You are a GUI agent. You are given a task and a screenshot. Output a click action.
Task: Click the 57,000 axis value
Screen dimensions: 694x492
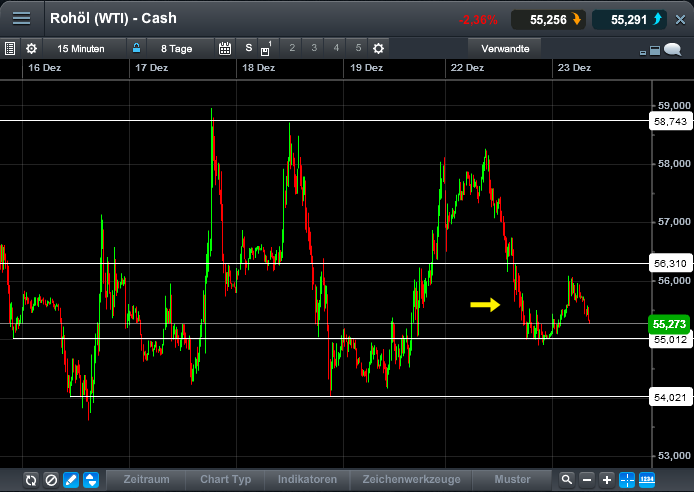tap(674, 222)
